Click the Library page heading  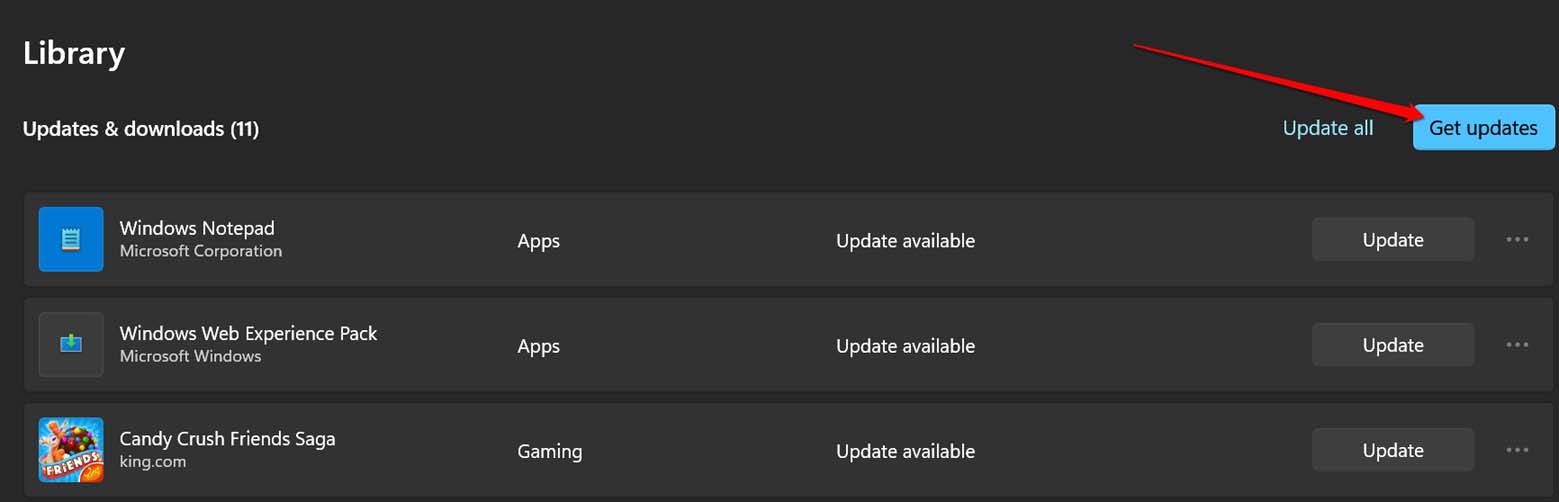coord(74,53)
